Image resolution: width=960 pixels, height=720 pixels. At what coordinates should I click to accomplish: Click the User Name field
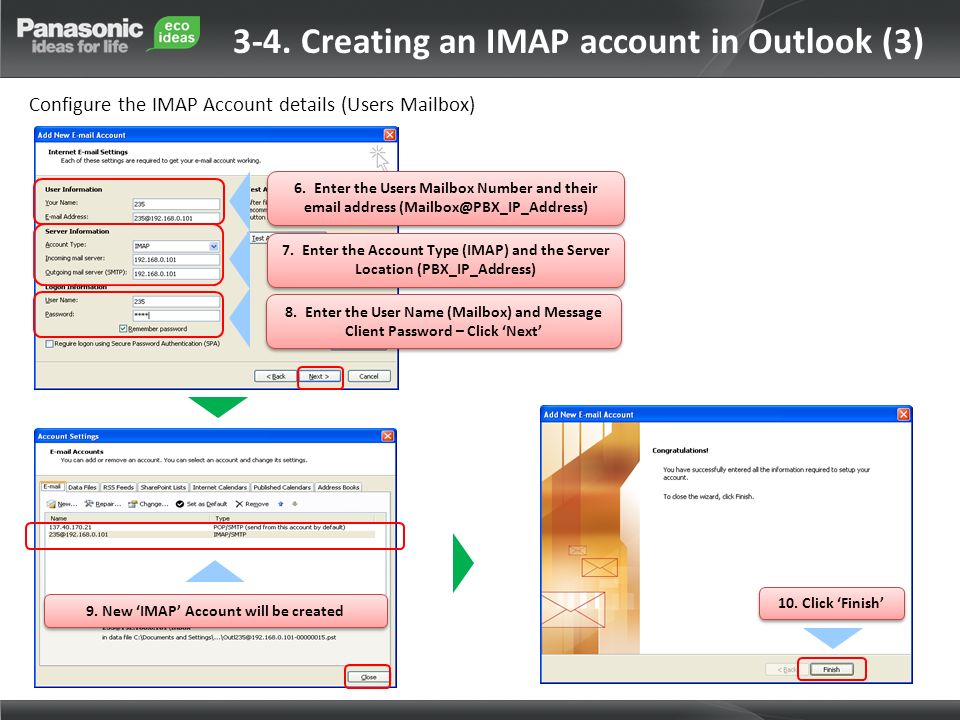(176, 301)
